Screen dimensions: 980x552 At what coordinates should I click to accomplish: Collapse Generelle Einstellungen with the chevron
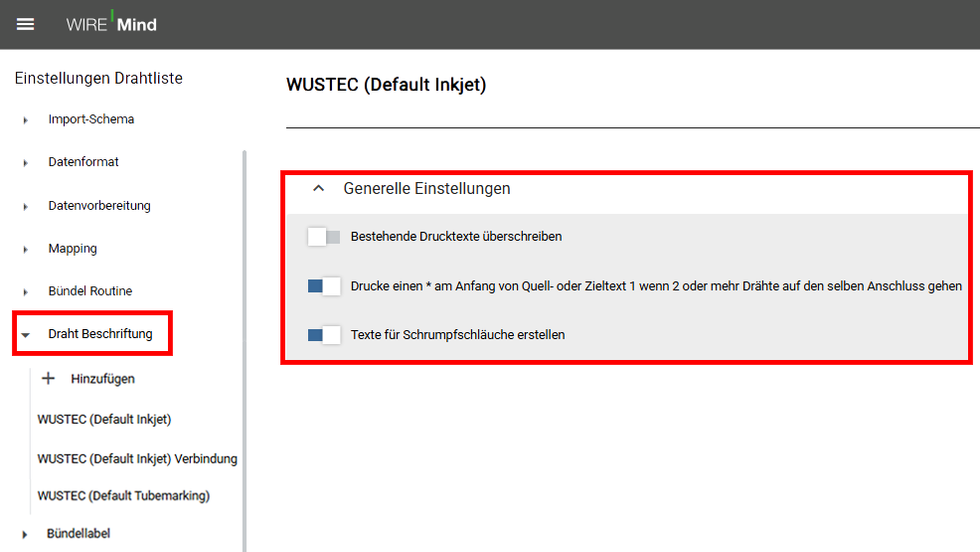[319, 188]
